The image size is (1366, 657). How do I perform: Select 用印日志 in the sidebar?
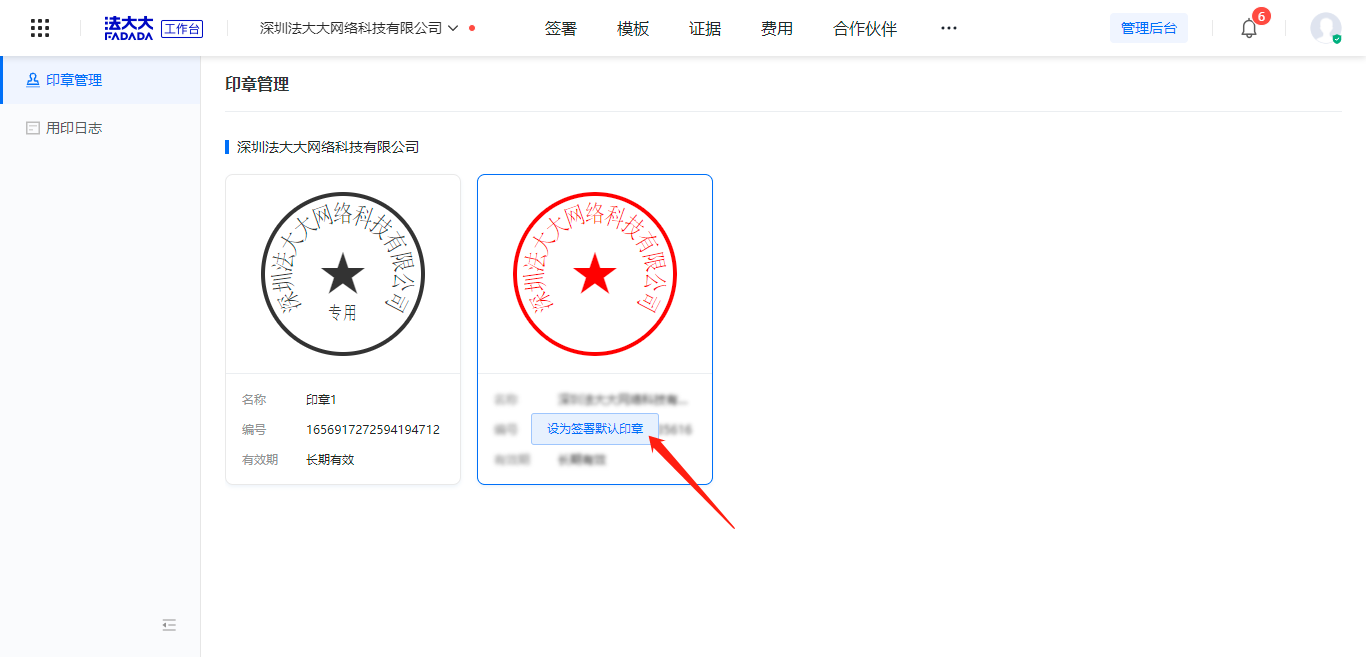100,128
